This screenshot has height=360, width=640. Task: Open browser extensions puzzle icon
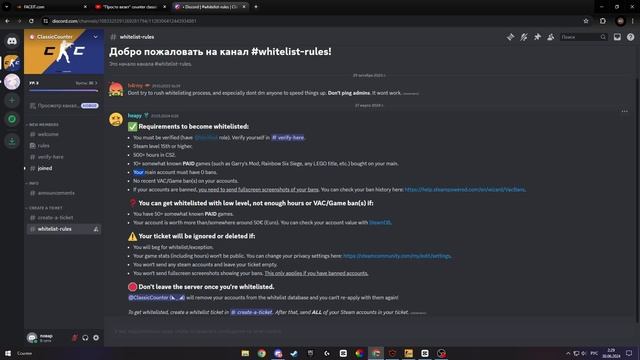(603, 21)
